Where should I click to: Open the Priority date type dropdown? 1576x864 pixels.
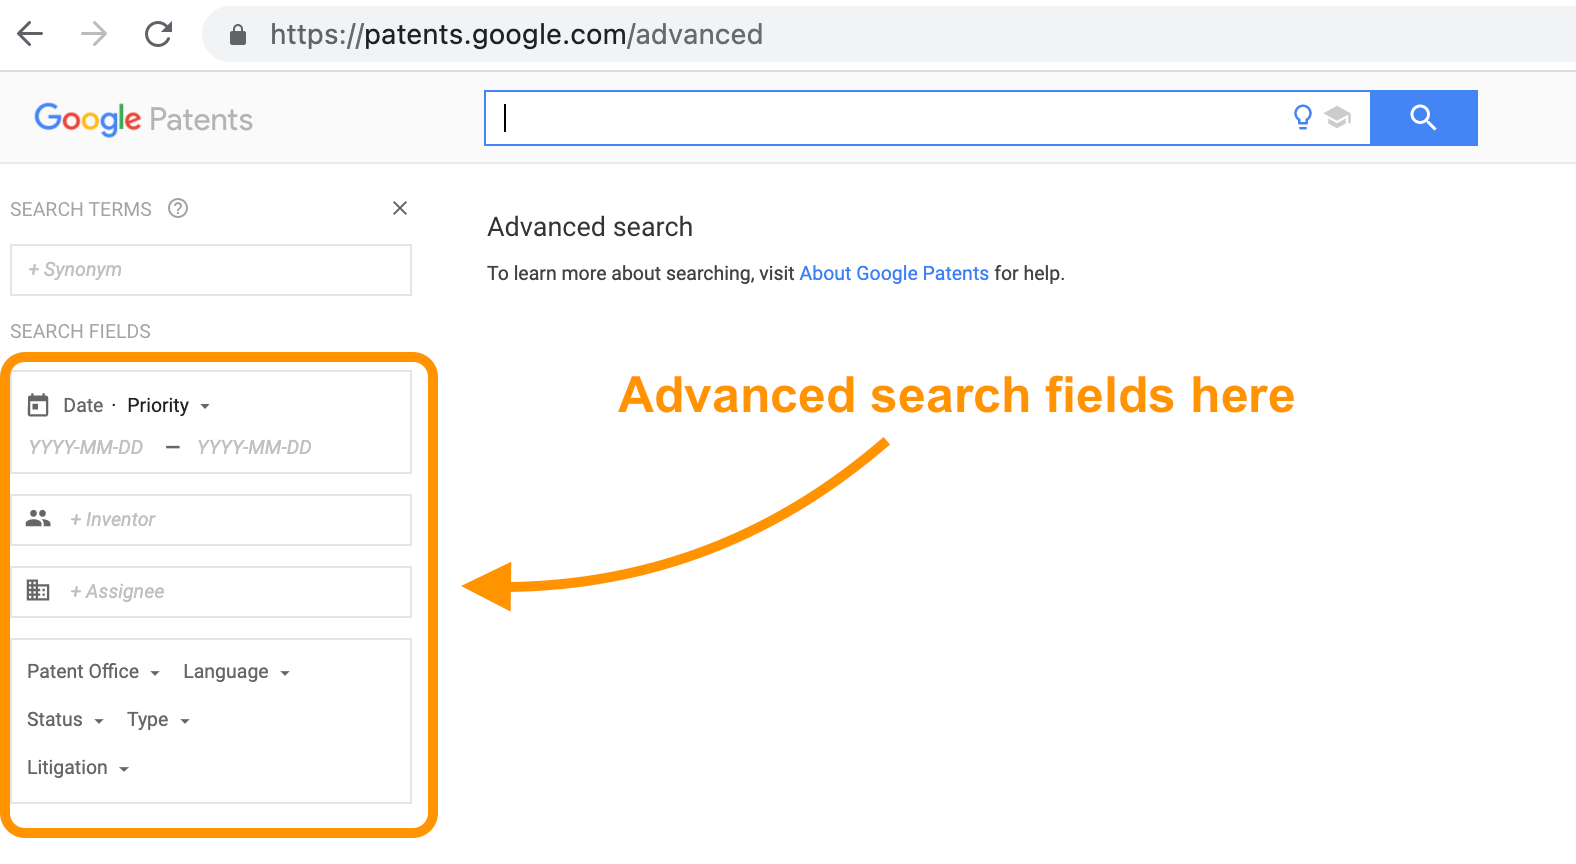click(168, 405)
